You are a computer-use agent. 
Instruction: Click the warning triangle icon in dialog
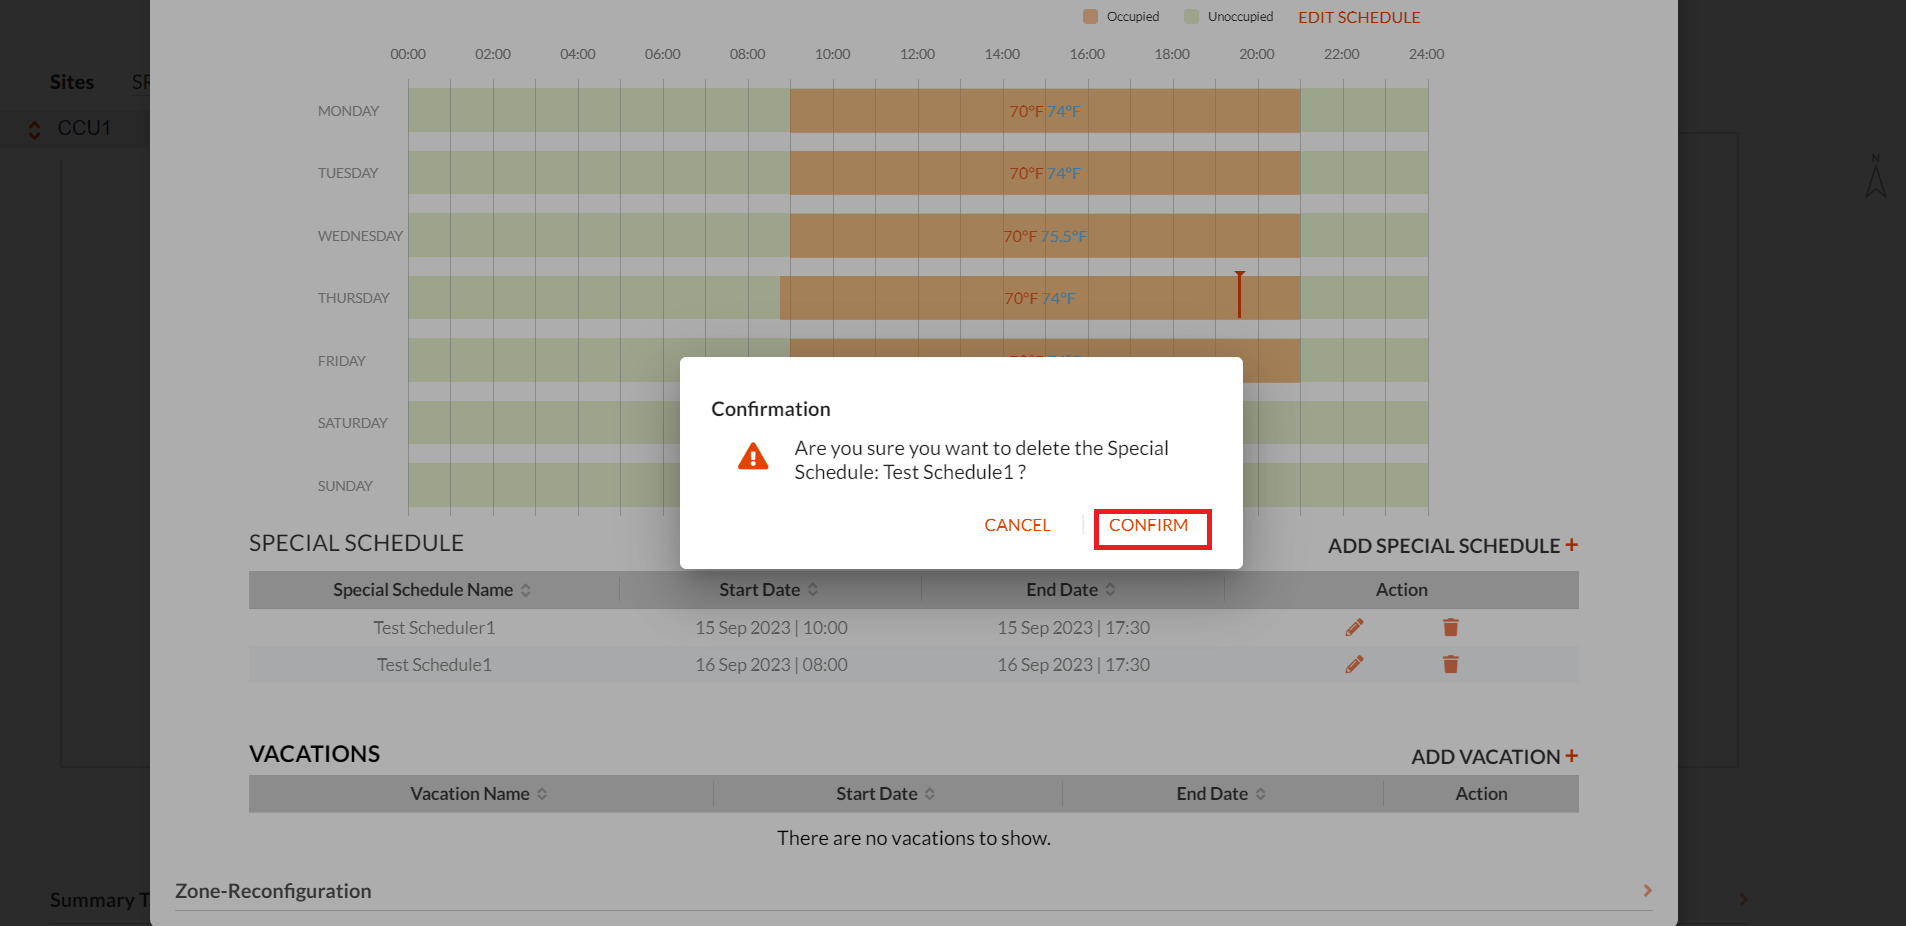[x=753, y=457]
